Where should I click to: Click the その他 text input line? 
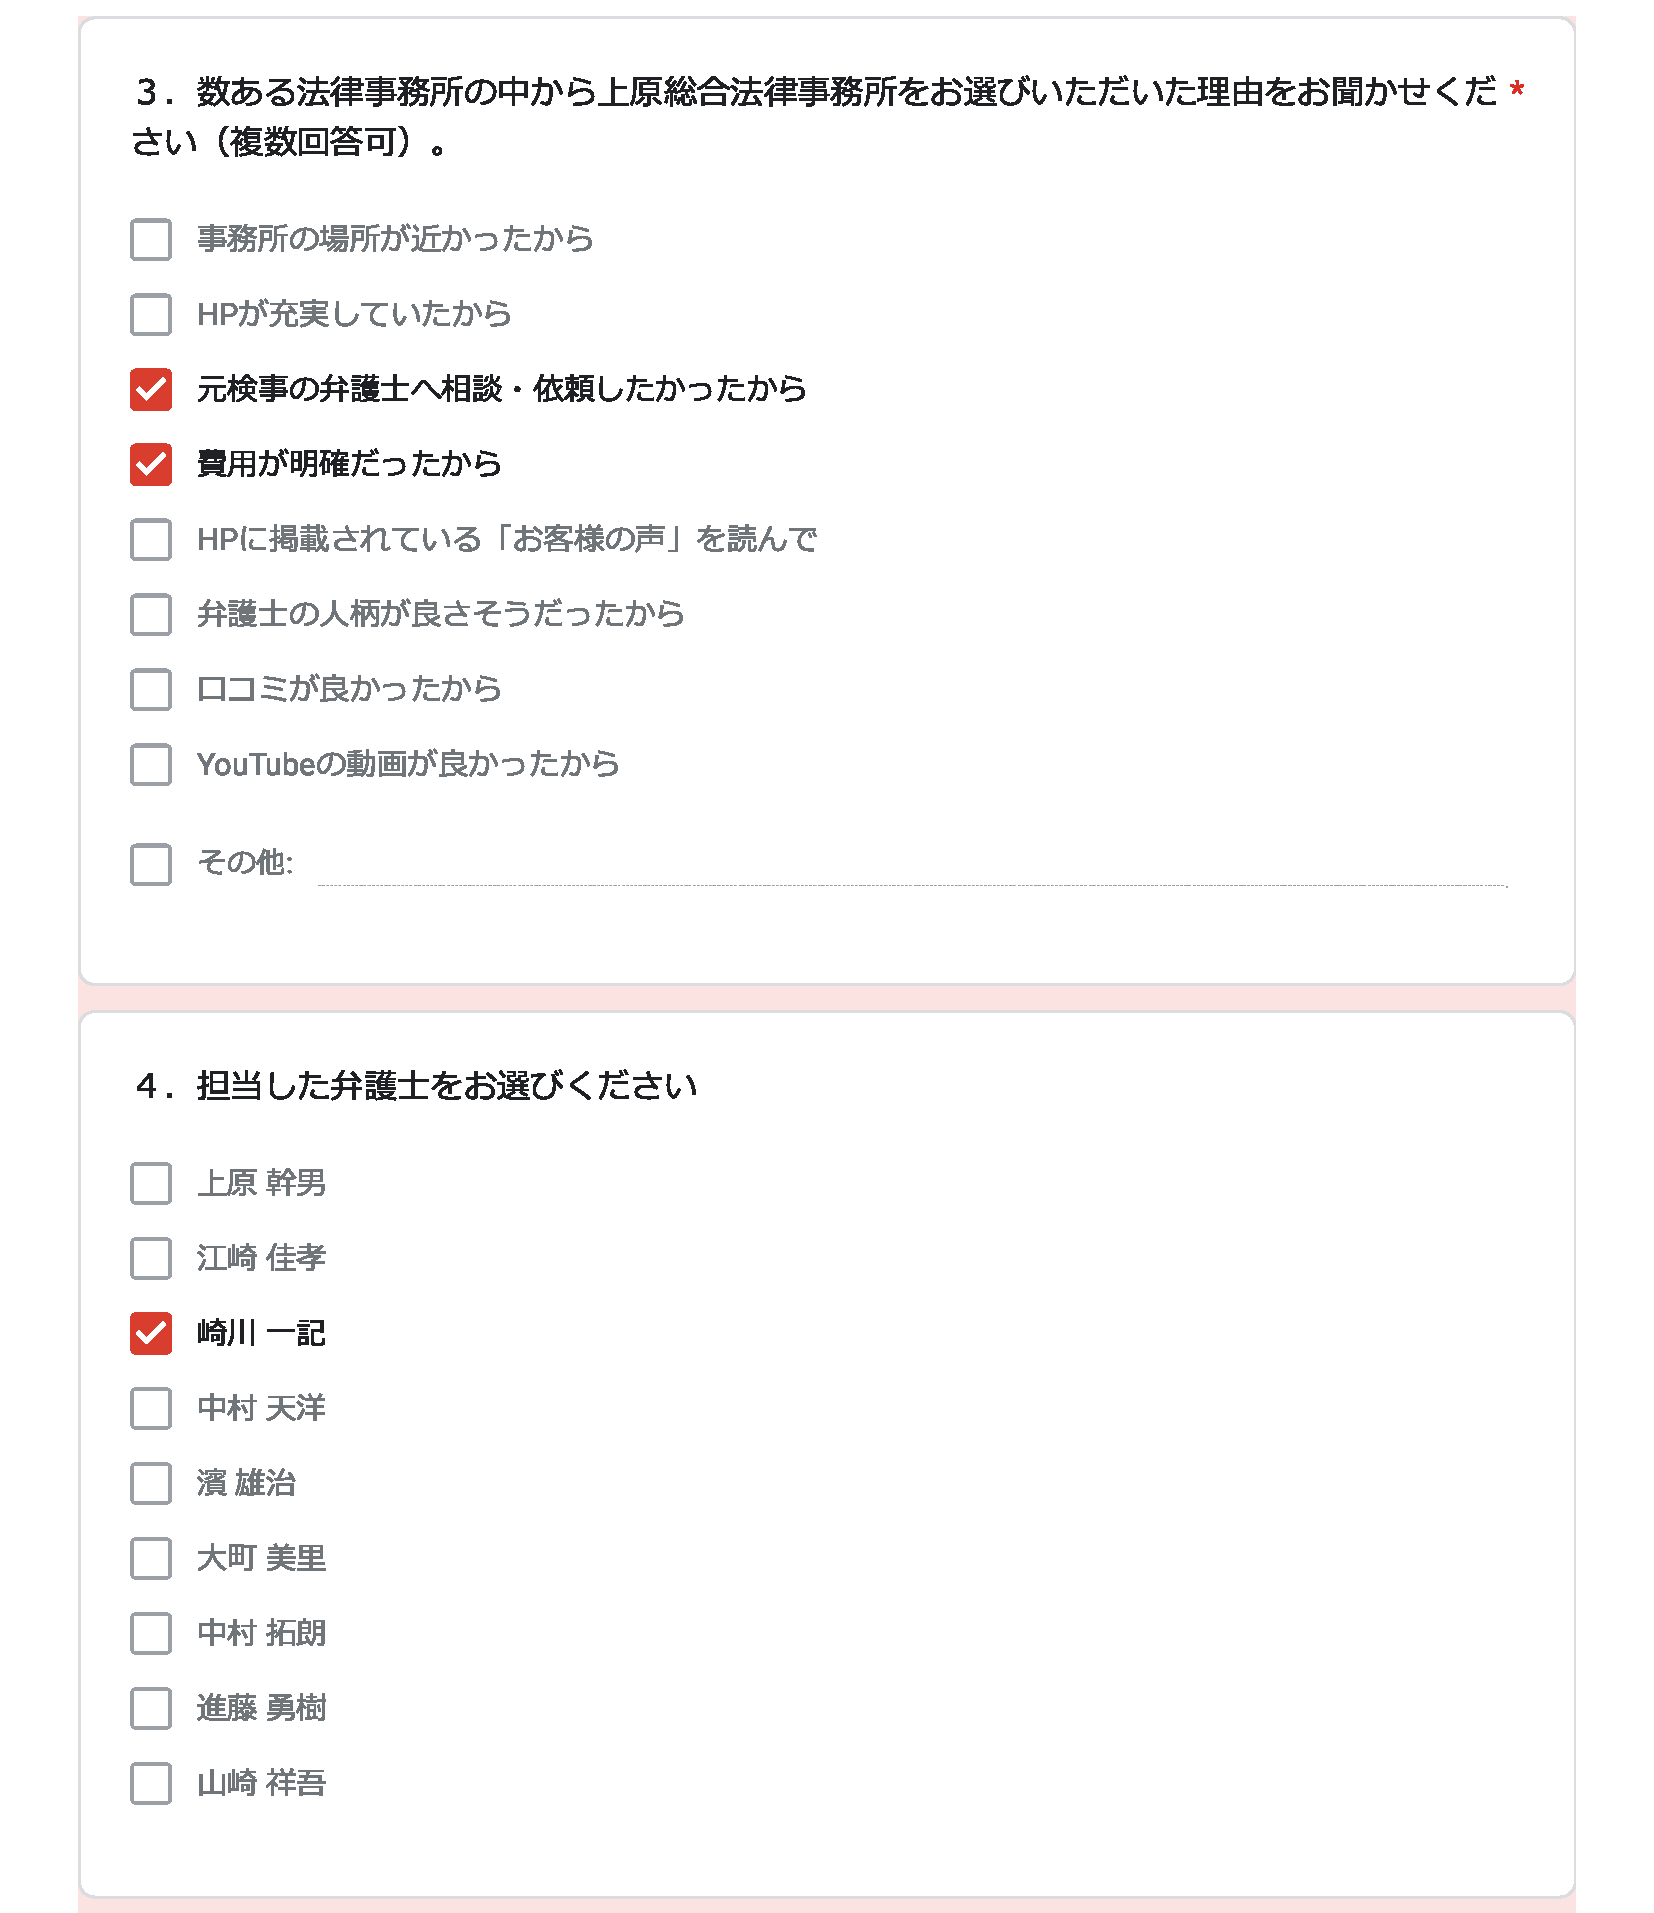(x=912, y=866)
